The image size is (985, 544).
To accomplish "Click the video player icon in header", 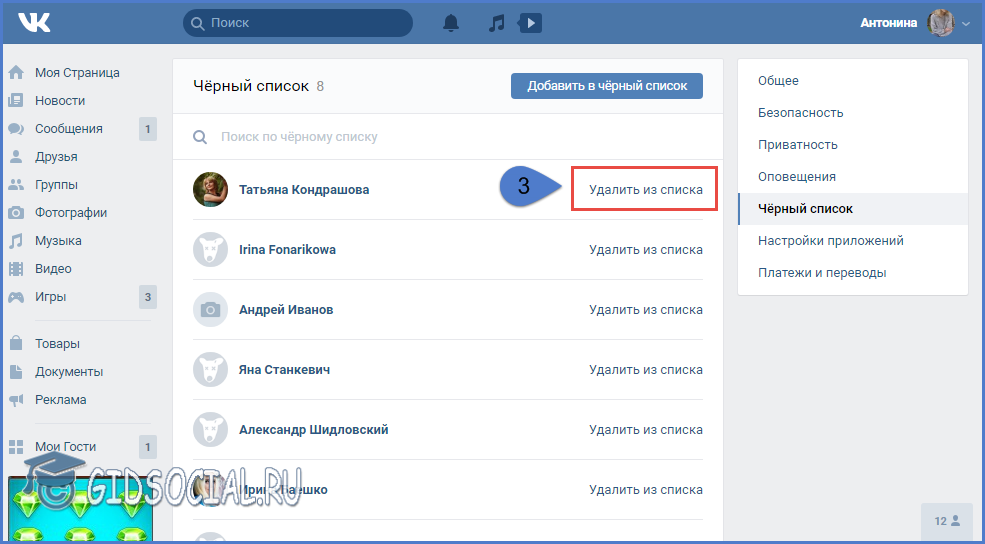I will [530, 23].
